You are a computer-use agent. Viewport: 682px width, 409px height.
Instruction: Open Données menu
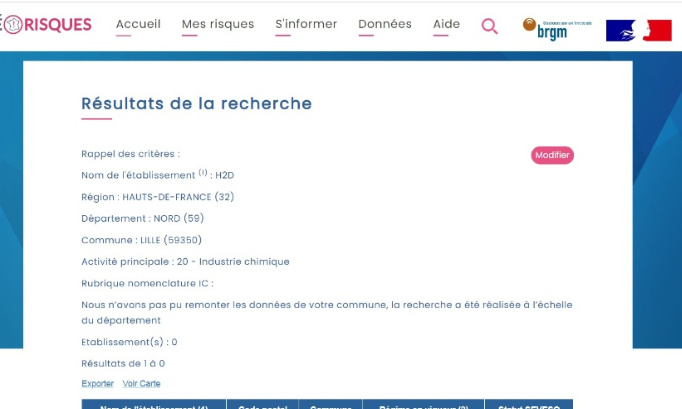point(385,24)
